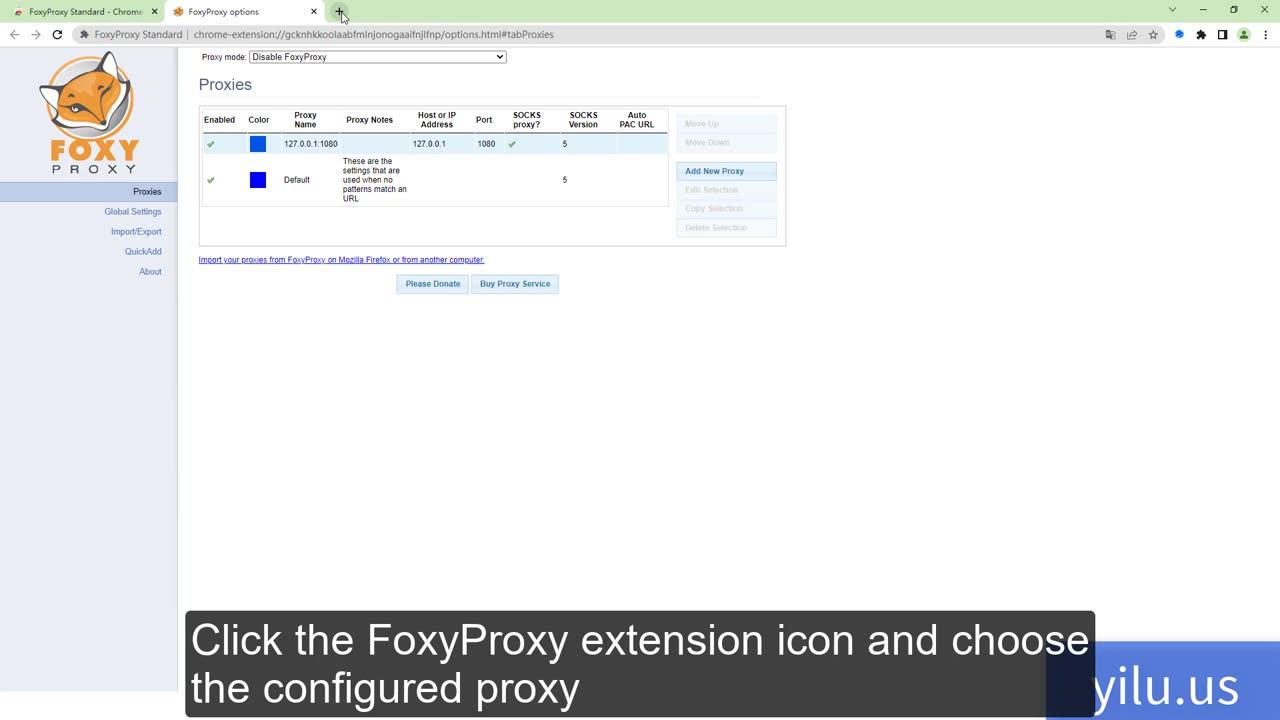Image resolution: width=1280 pixels, height=720 pixels.
Task: Click the Move Down button
Action: (x=726, y=143)
